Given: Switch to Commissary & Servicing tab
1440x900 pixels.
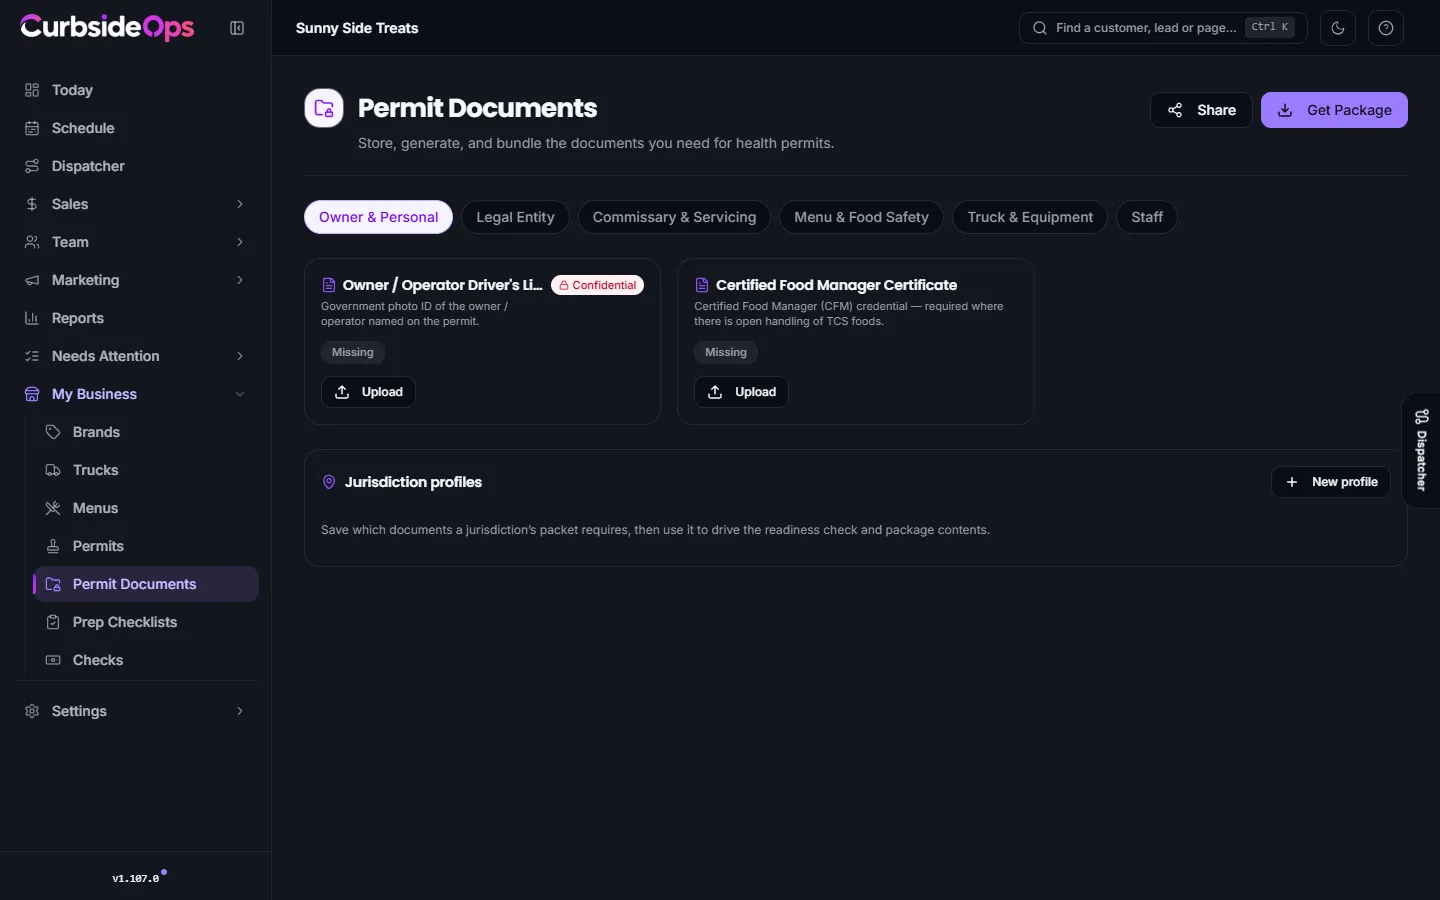Looking at the screenshot, I should tap(674, 217).
